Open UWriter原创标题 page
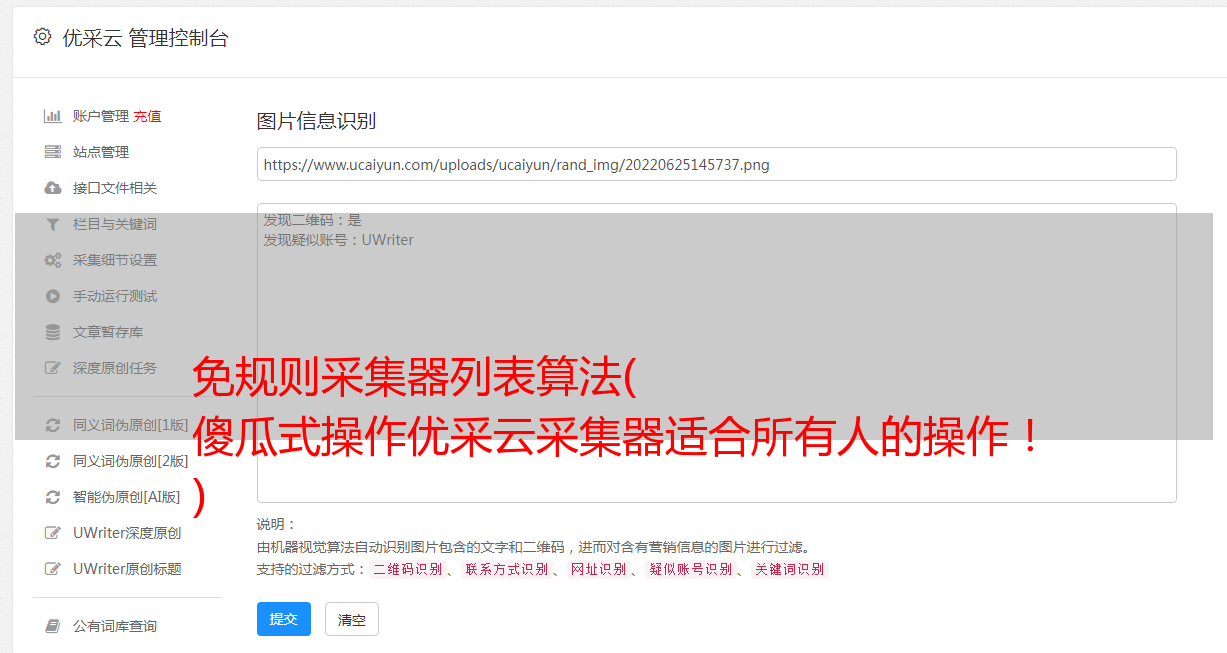Screen dimensions: 1227x653 pos(127,569)
